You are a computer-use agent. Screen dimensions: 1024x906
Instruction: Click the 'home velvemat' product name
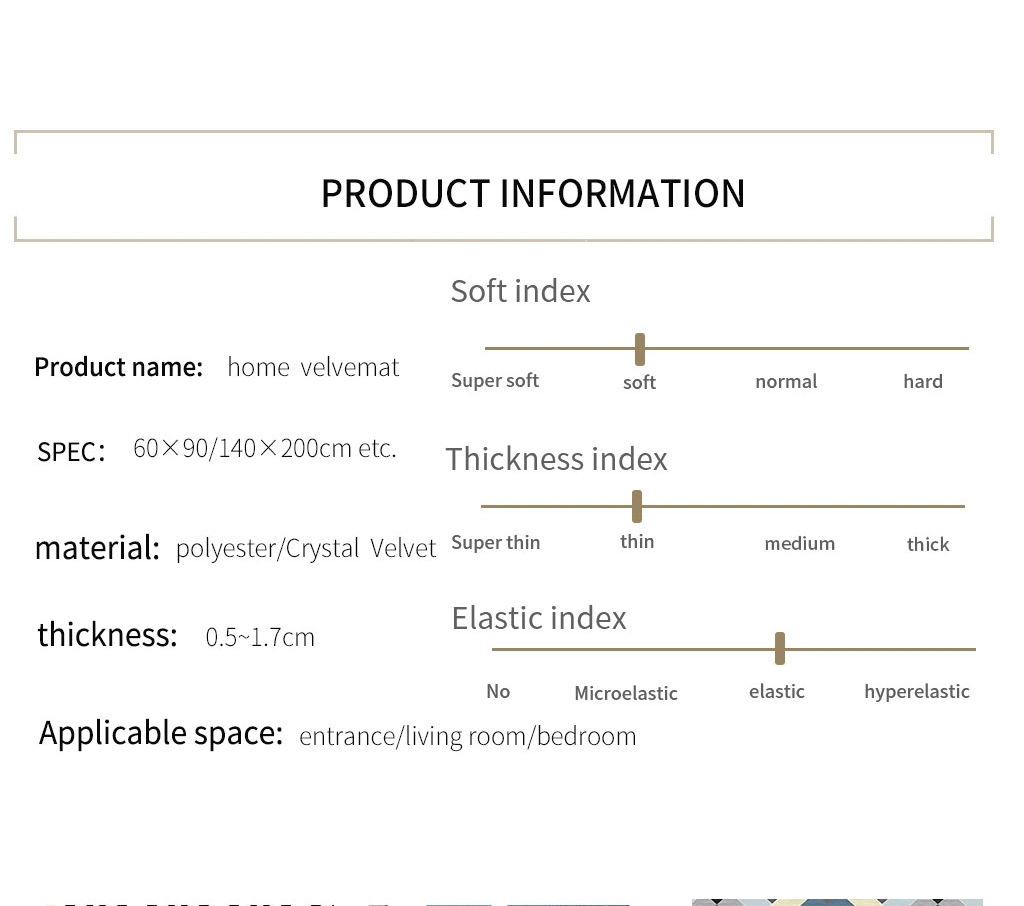(313, 367)
